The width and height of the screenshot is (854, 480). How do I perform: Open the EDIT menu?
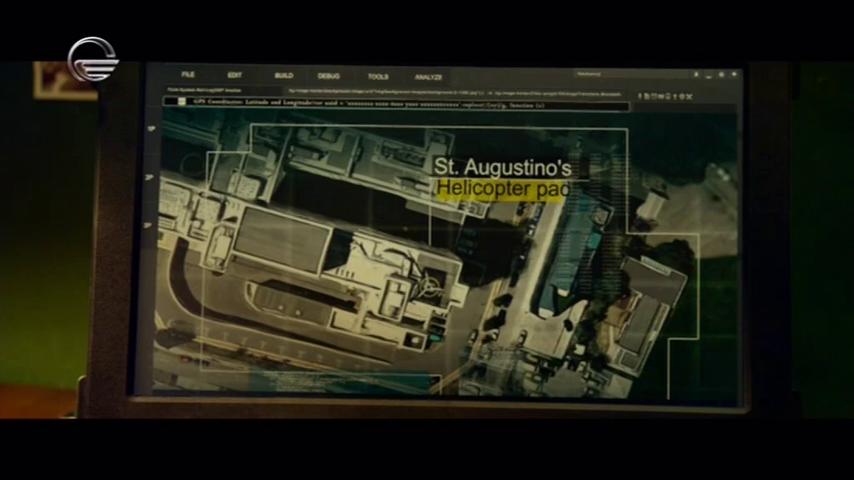point(234,76)
